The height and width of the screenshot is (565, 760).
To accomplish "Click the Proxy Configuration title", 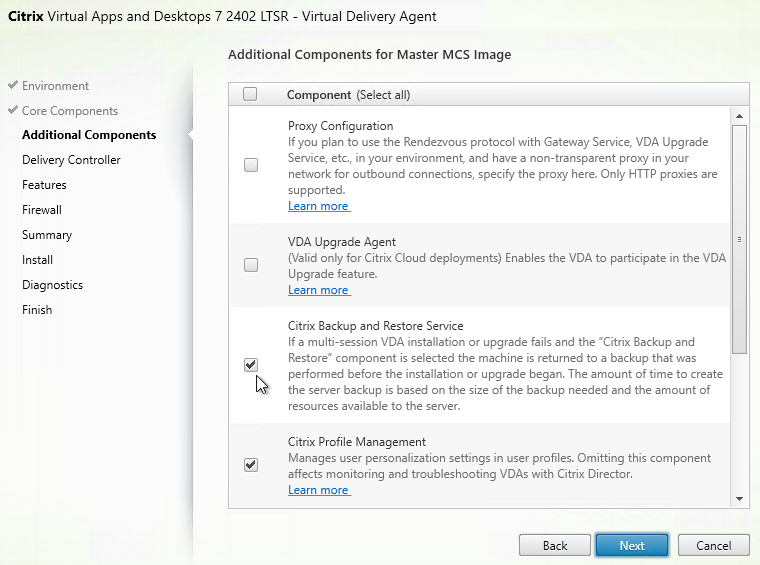I will coord(340,126).
